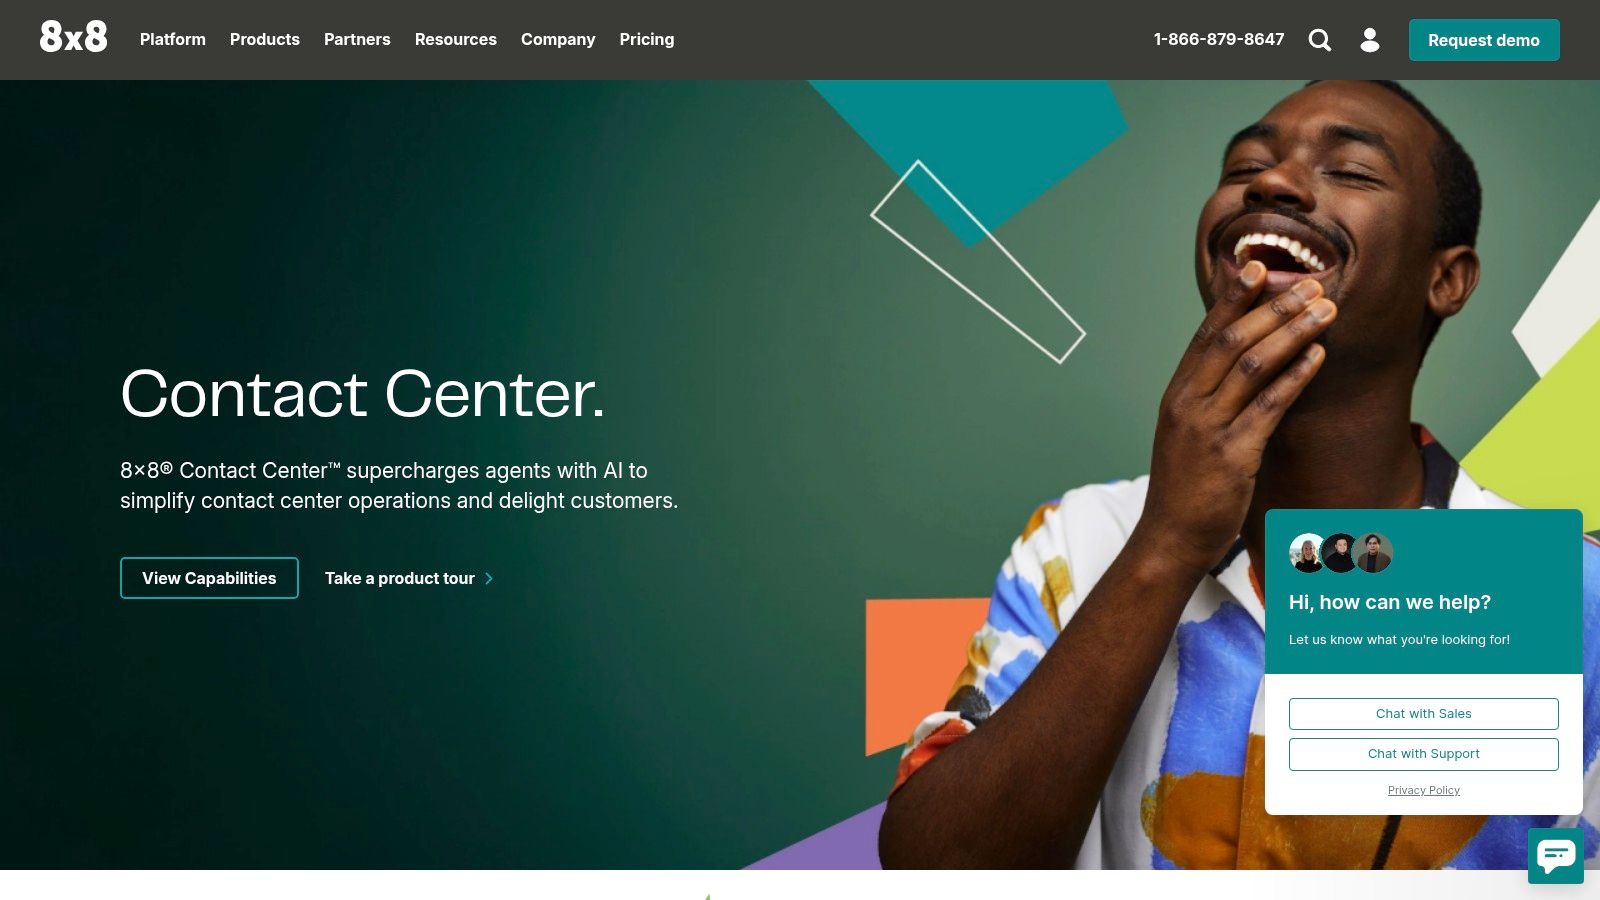Viewport: 1600px width, 900px height.
Task: Start Chat with Support
Action: pos(1424,754)
